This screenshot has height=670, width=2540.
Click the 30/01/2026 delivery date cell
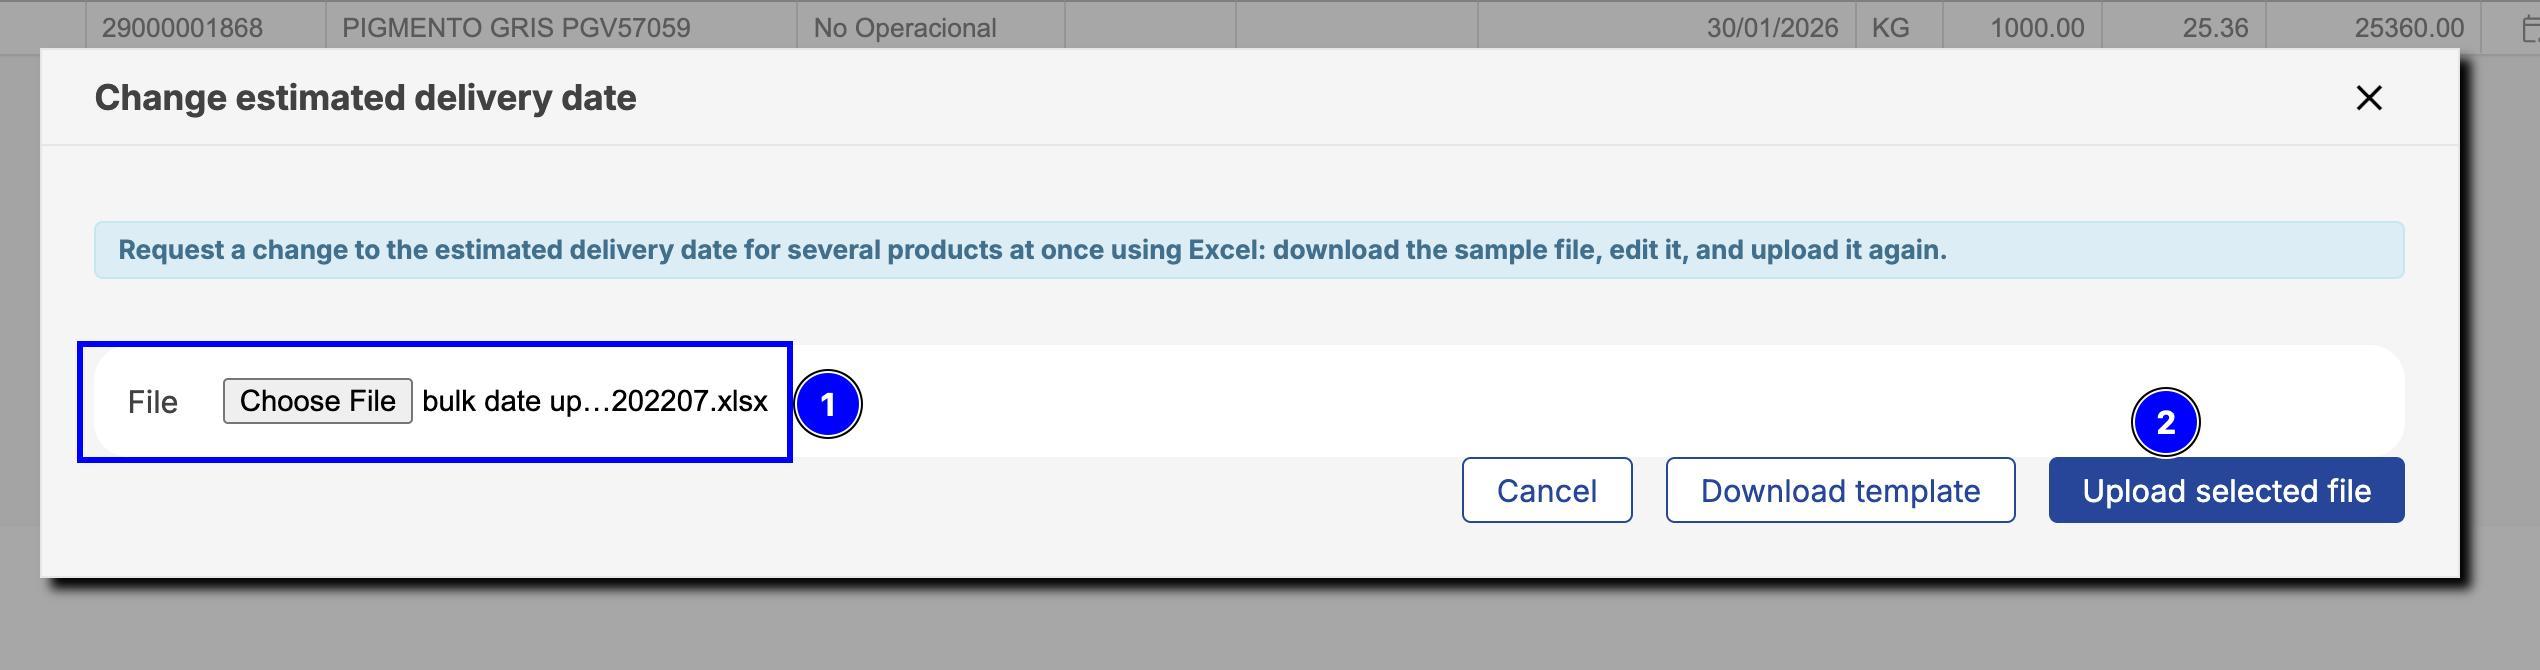pyautogui.click(x=1772, y=28)
